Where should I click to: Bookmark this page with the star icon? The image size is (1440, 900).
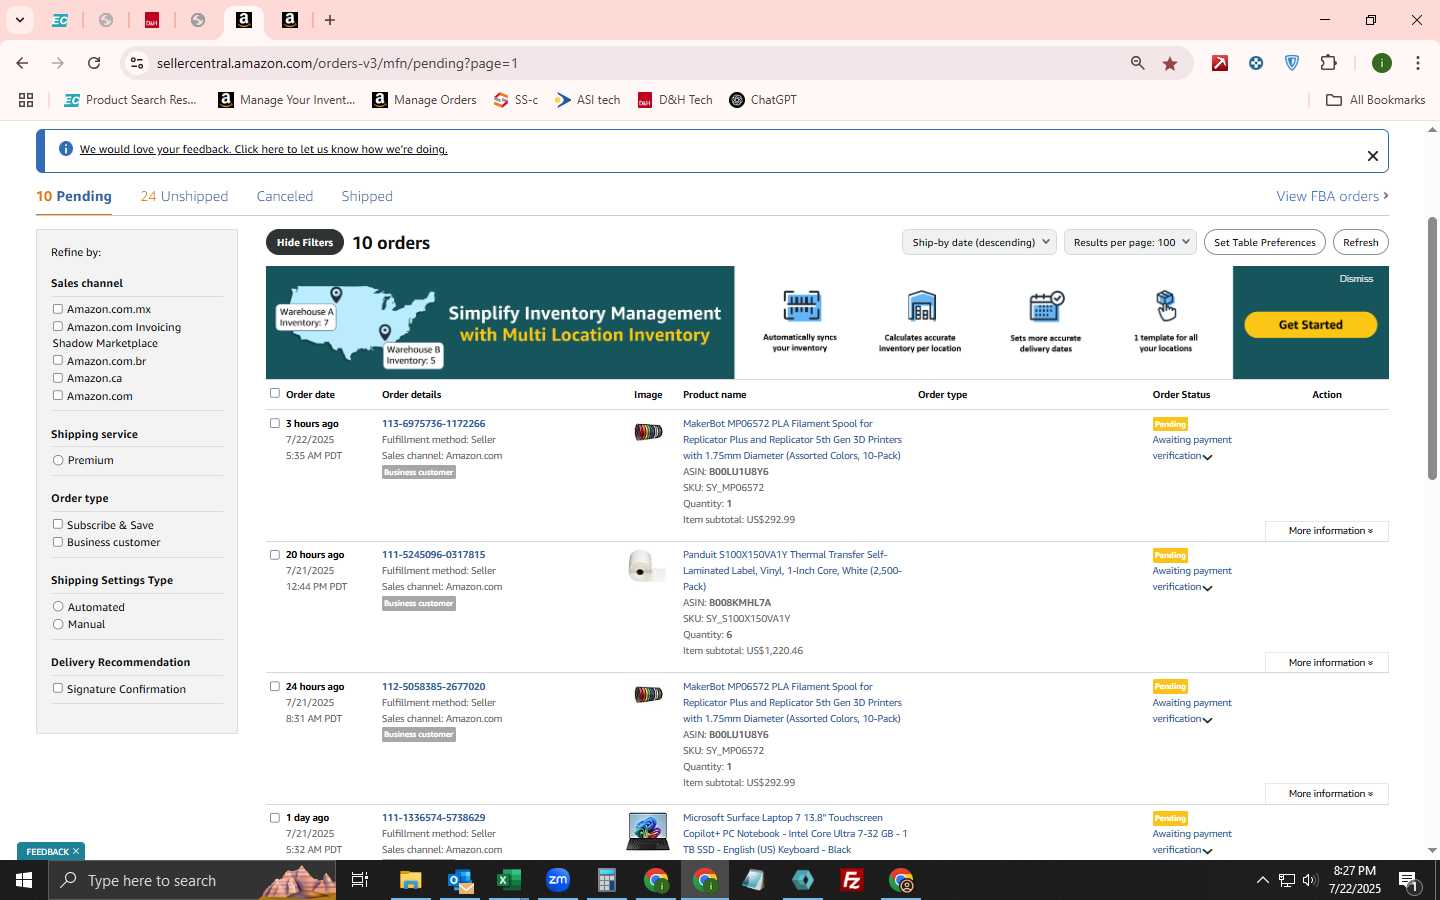[x=1170, y=63]
